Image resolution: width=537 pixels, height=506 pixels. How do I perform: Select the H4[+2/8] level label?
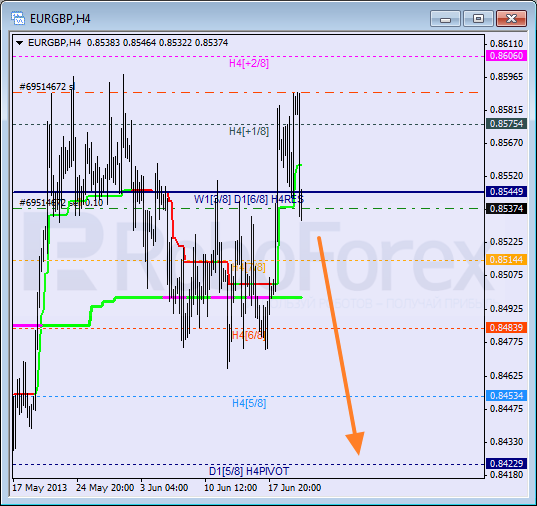pyautogui.click(x=249, y=63)
